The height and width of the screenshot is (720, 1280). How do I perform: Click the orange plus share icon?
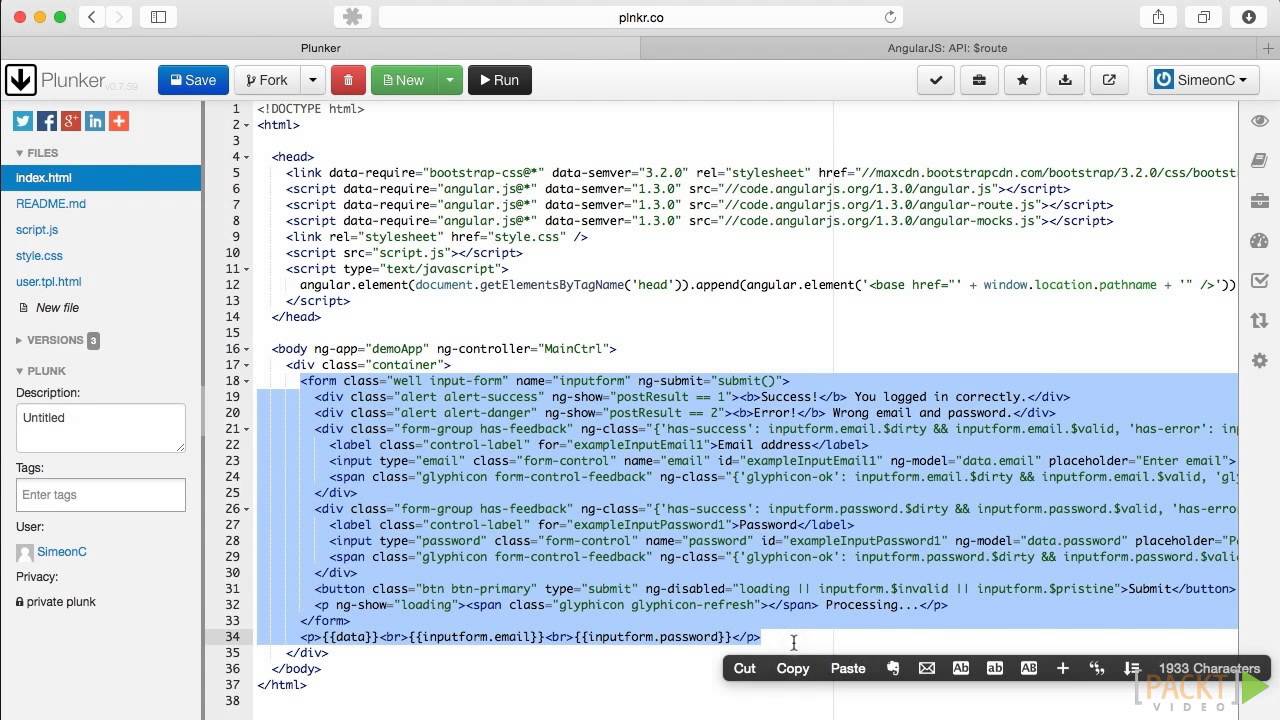pyautogui.click(x=119, y=121)
